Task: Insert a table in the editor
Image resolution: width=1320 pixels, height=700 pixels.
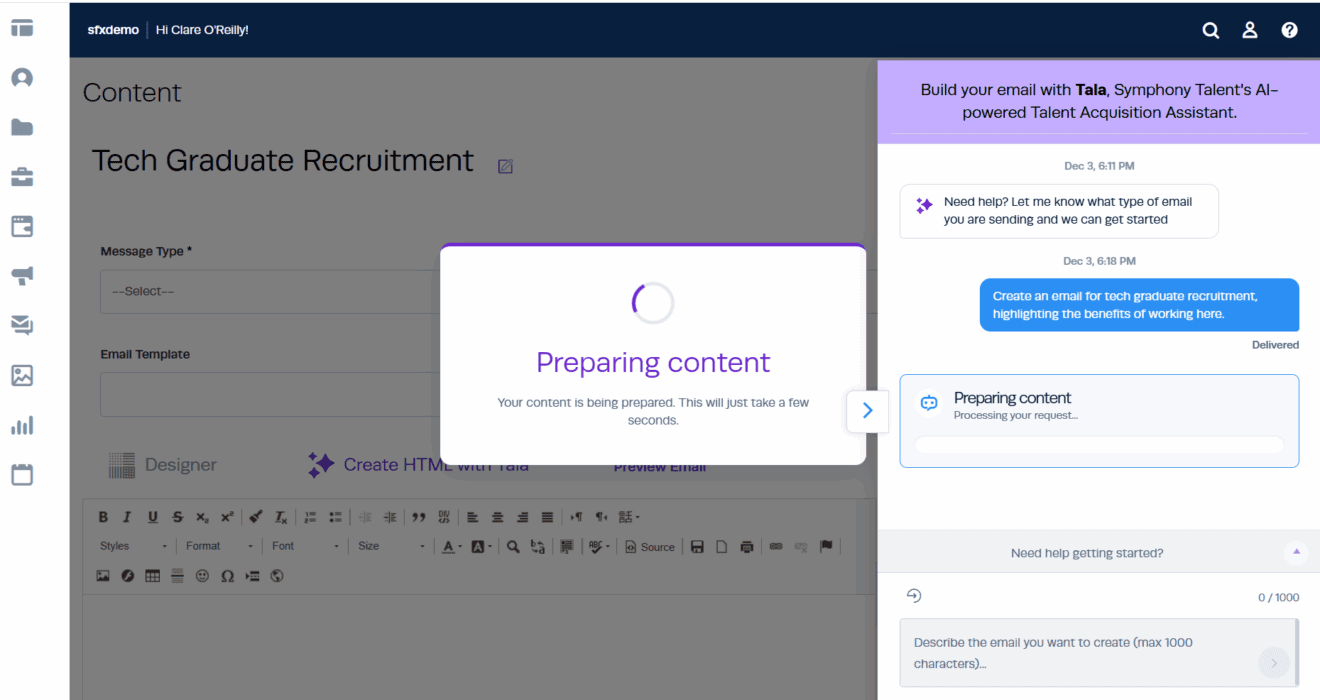Action: click(x=152, y=576)
